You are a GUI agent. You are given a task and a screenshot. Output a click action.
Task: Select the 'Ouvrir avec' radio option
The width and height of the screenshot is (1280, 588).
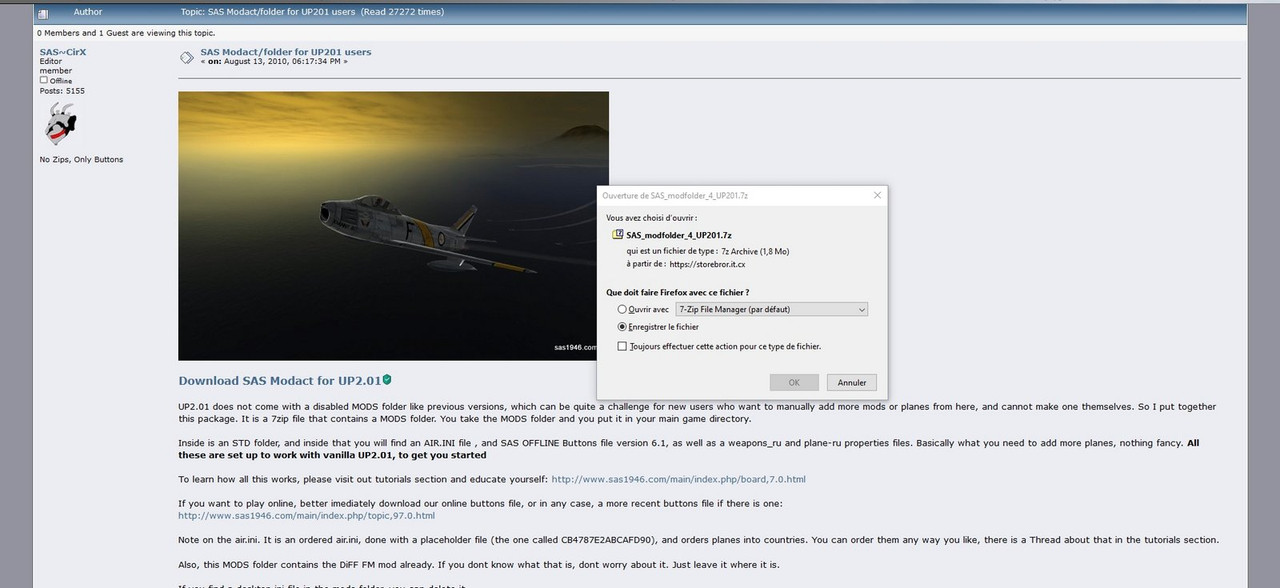623,310
